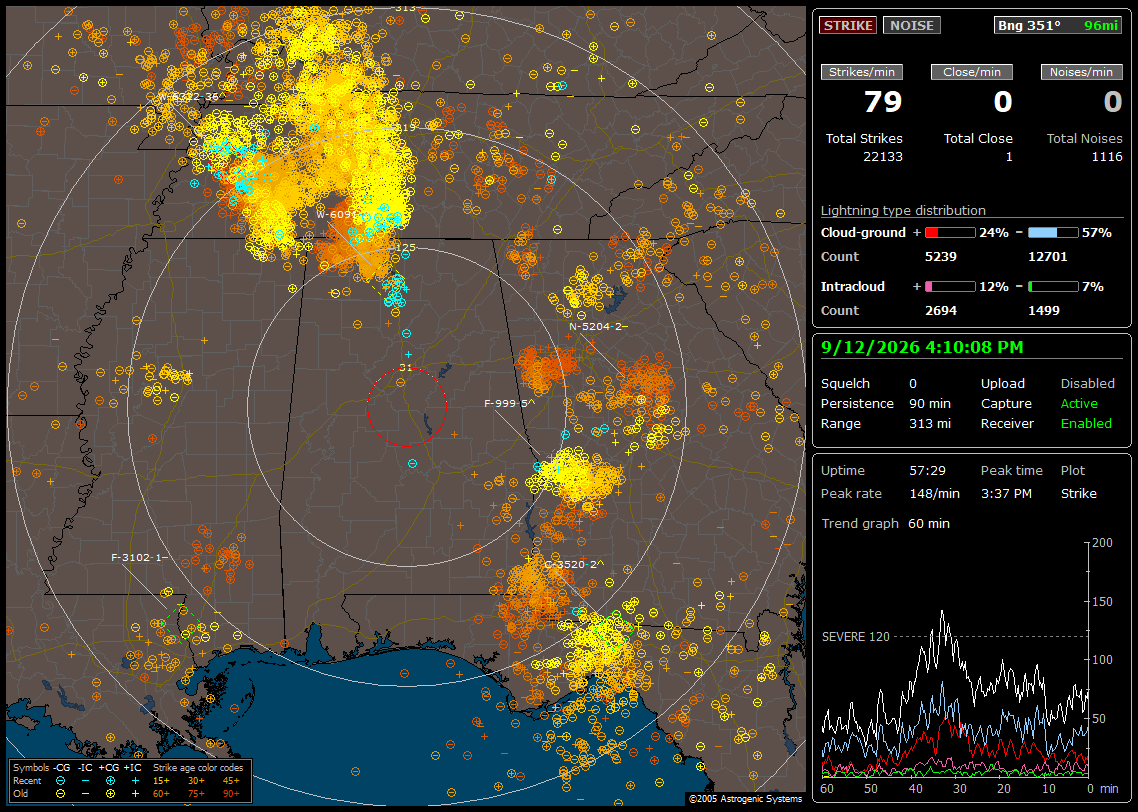1138x812 pixels.
Task: Select the Strikes/min header label
Action: click(x=861, y=72)
